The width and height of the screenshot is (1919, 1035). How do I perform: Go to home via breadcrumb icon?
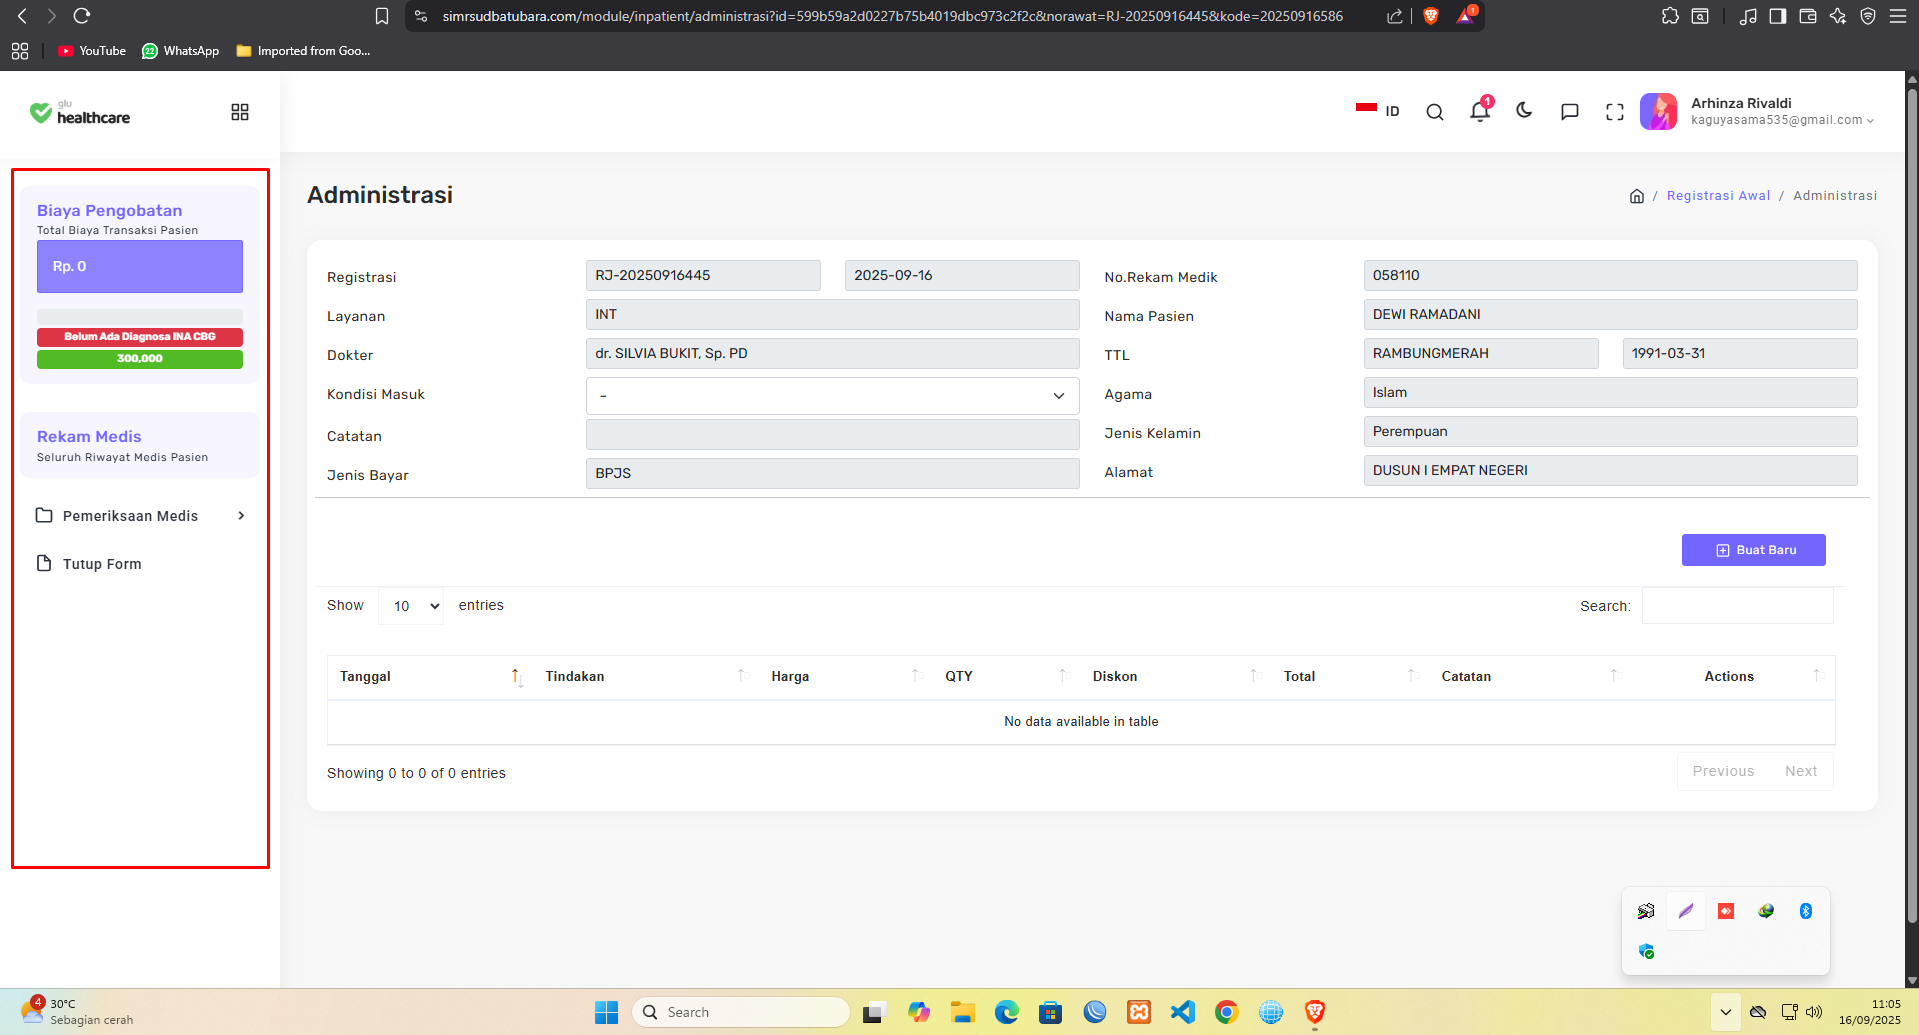click(1637, 196)
